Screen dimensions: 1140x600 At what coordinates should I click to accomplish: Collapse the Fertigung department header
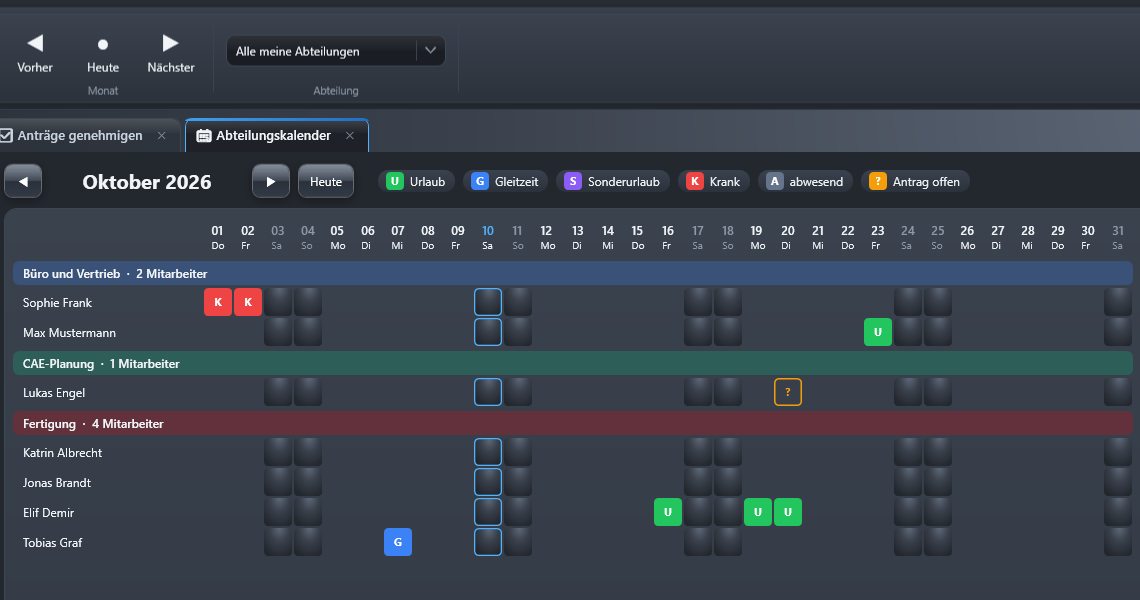pyautogui.click(x=572, y=423)
